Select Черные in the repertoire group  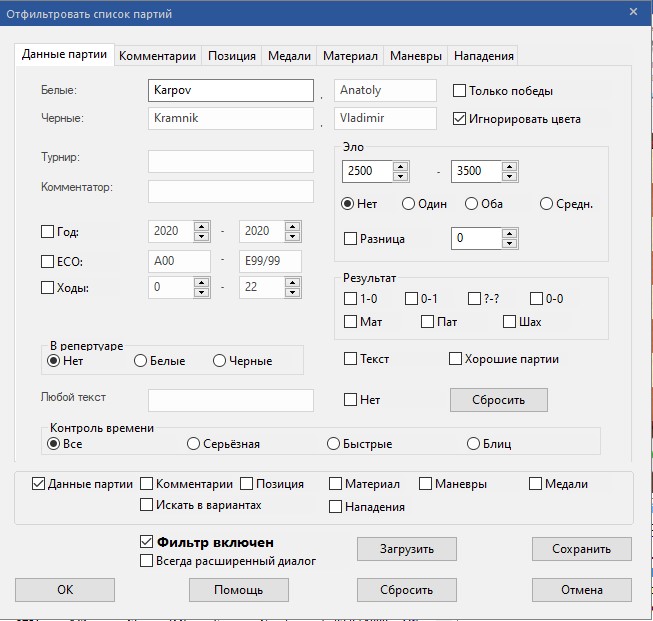219,361
